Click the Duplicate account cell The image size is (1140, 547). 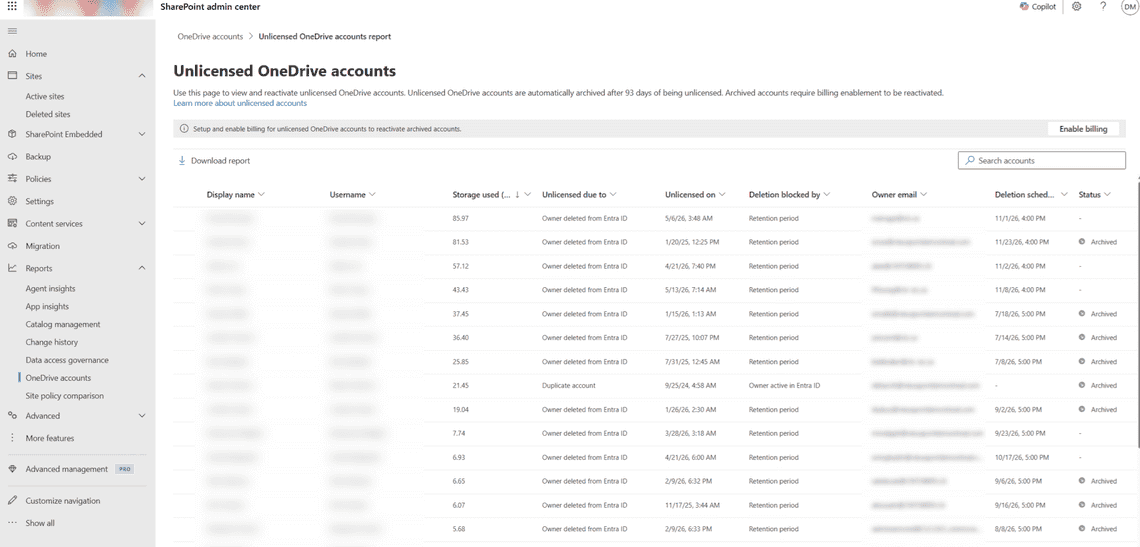(569, 386)
